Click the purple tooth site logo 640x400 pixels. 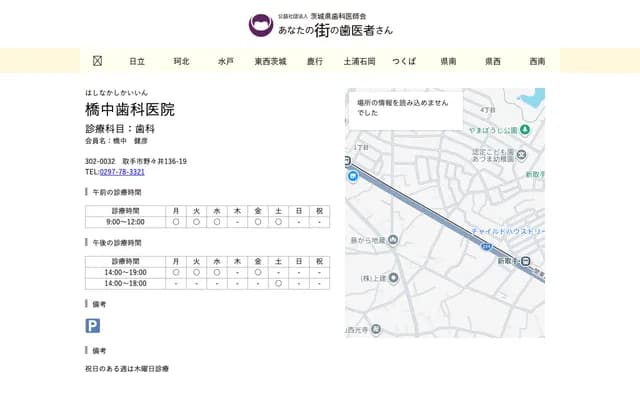[x=261, y=25]
